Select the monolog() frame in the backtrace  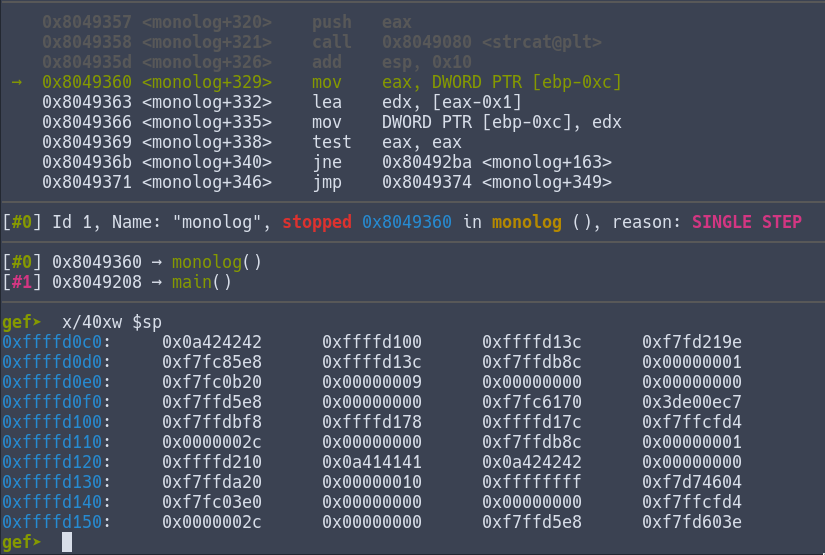[216, 262]
